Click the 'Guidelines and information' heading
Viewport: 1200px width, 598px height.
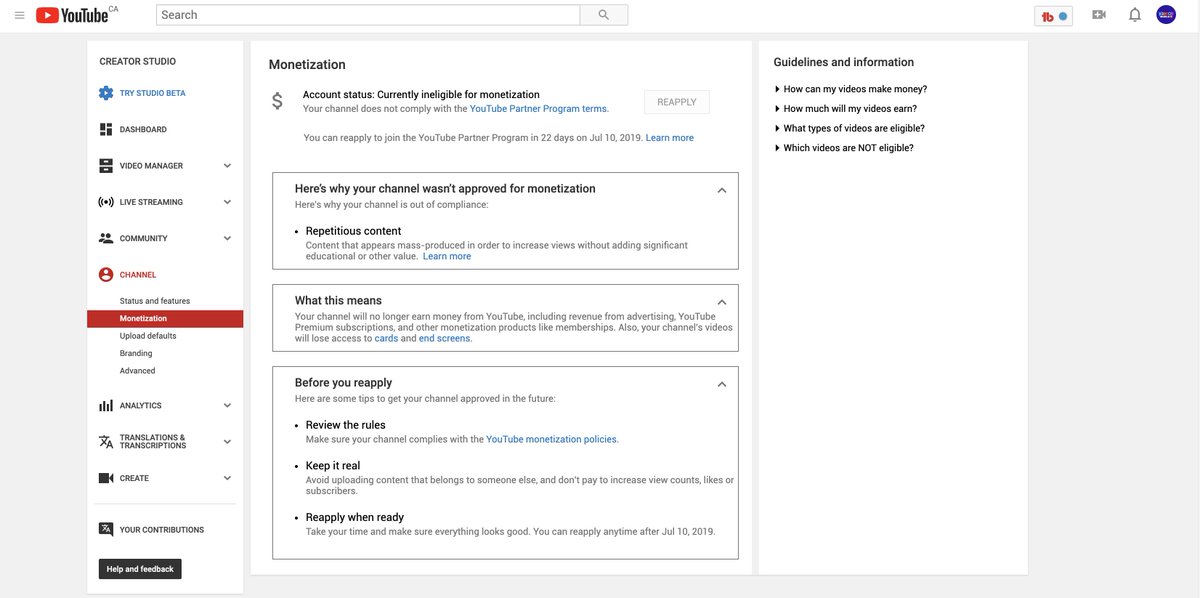(844, 62)
